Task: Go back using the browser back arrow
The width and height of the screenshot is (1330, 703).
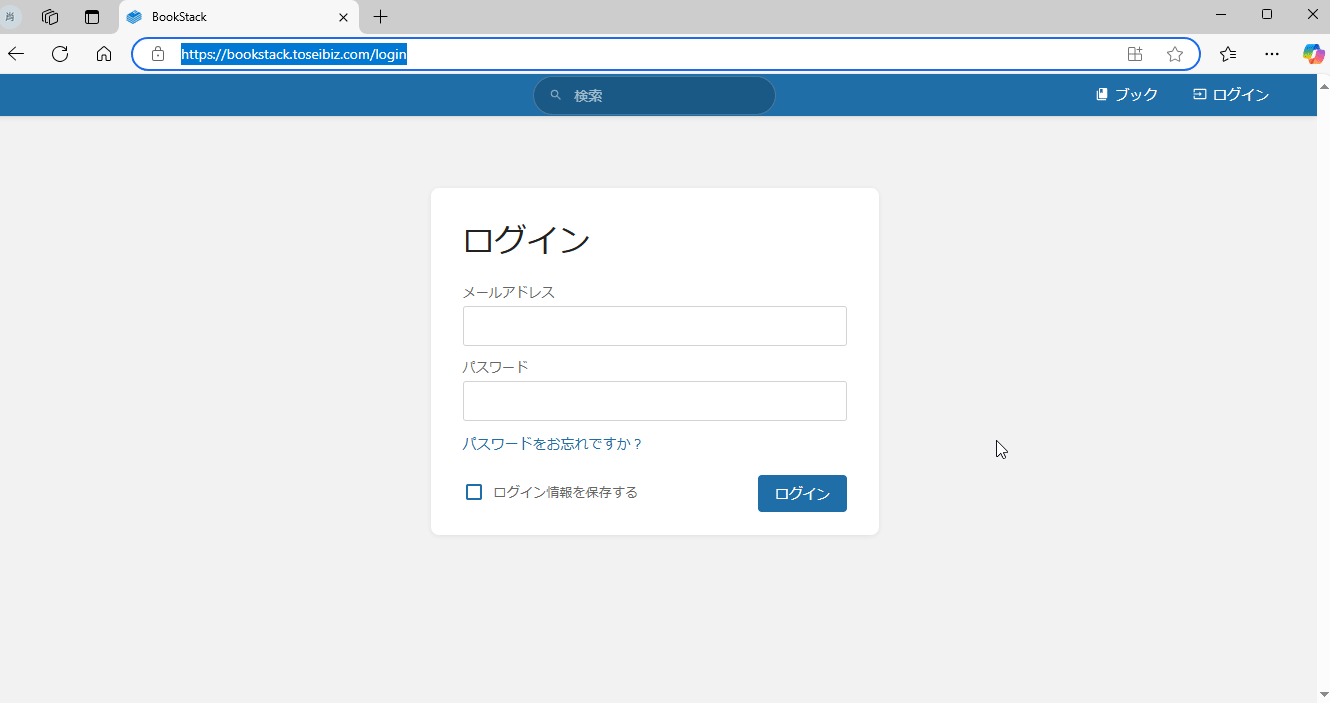Action: [x=17, y=54]
